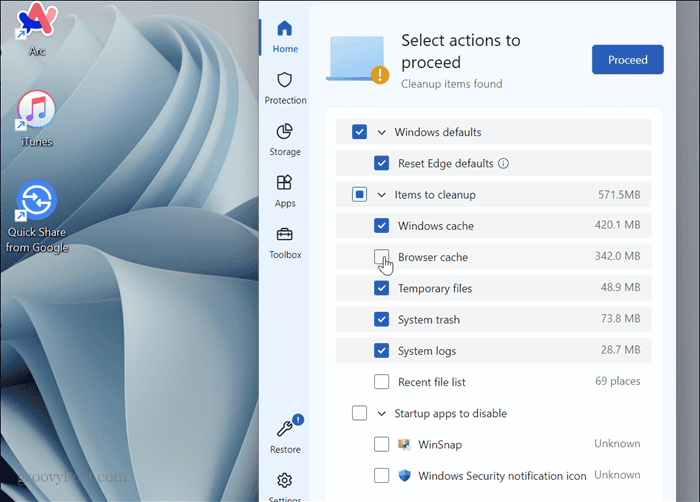Click the System trash label
This screenshot has height=502, width=700.
click(x=429, y=320)
